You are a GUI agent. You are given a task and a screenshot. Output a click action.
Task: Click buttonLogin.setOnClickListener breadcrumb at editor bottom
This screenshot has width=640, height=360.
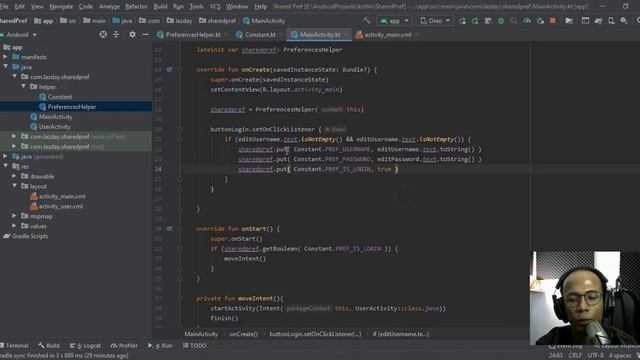315,334
